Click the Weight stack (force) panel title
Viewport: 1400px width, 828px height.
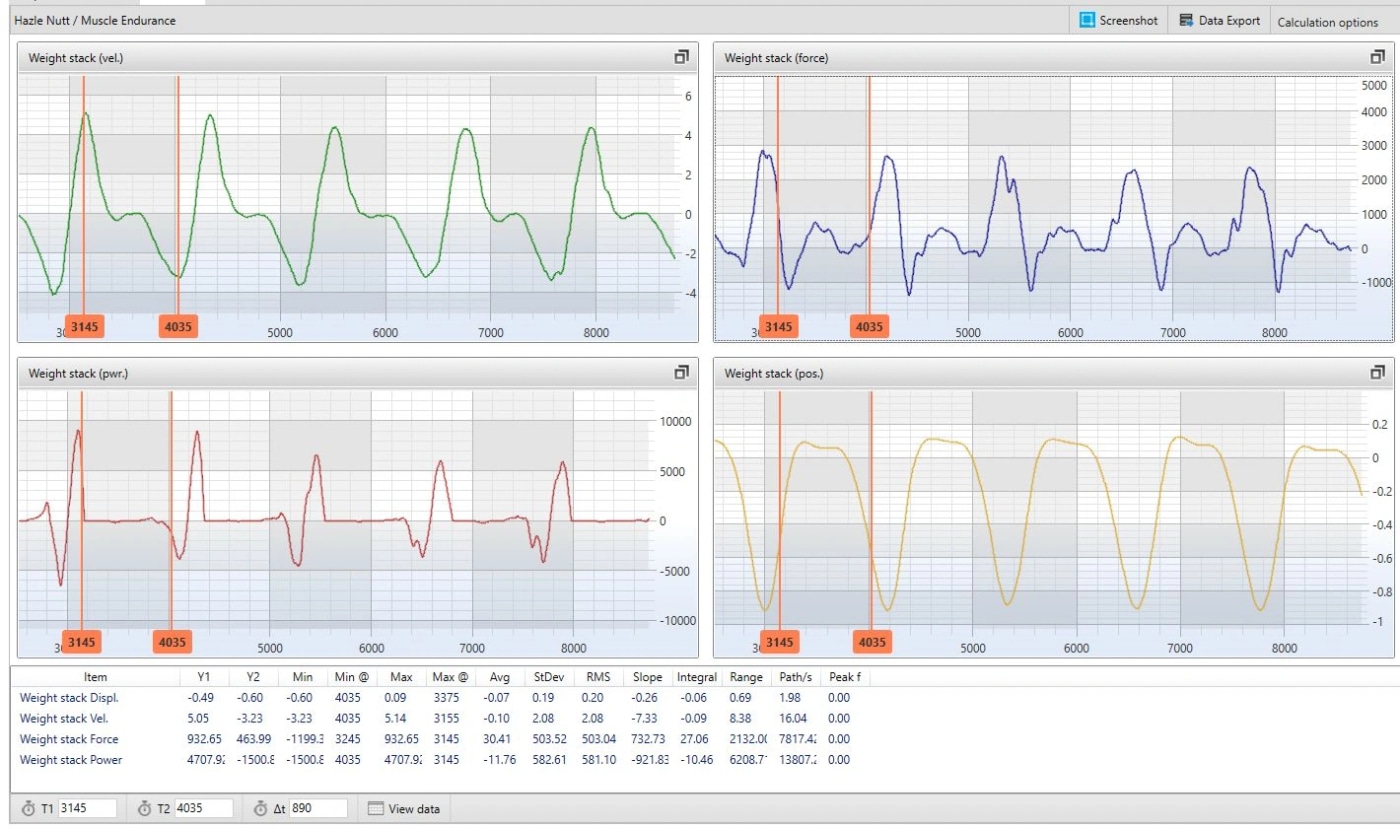pos(776,58)
